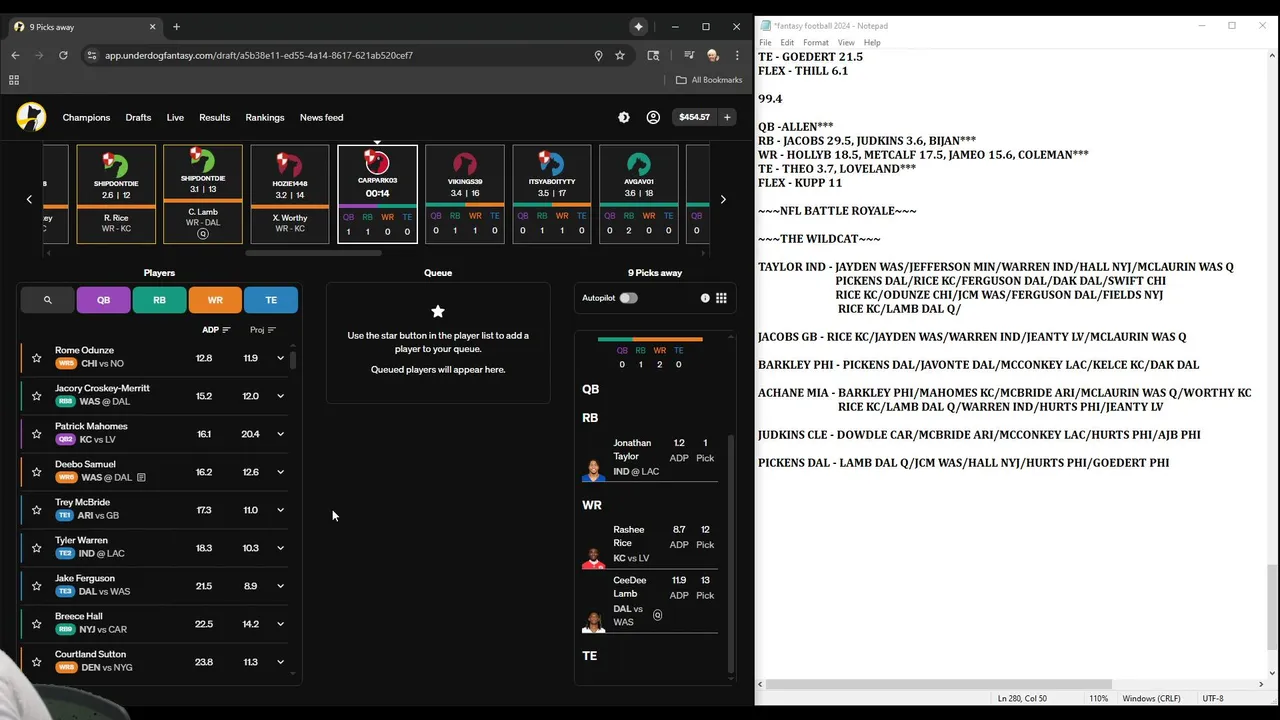Viewport: 1280px width, 720px height.
Task: Open the draft board grid view icon
Action: coord(721,298)
